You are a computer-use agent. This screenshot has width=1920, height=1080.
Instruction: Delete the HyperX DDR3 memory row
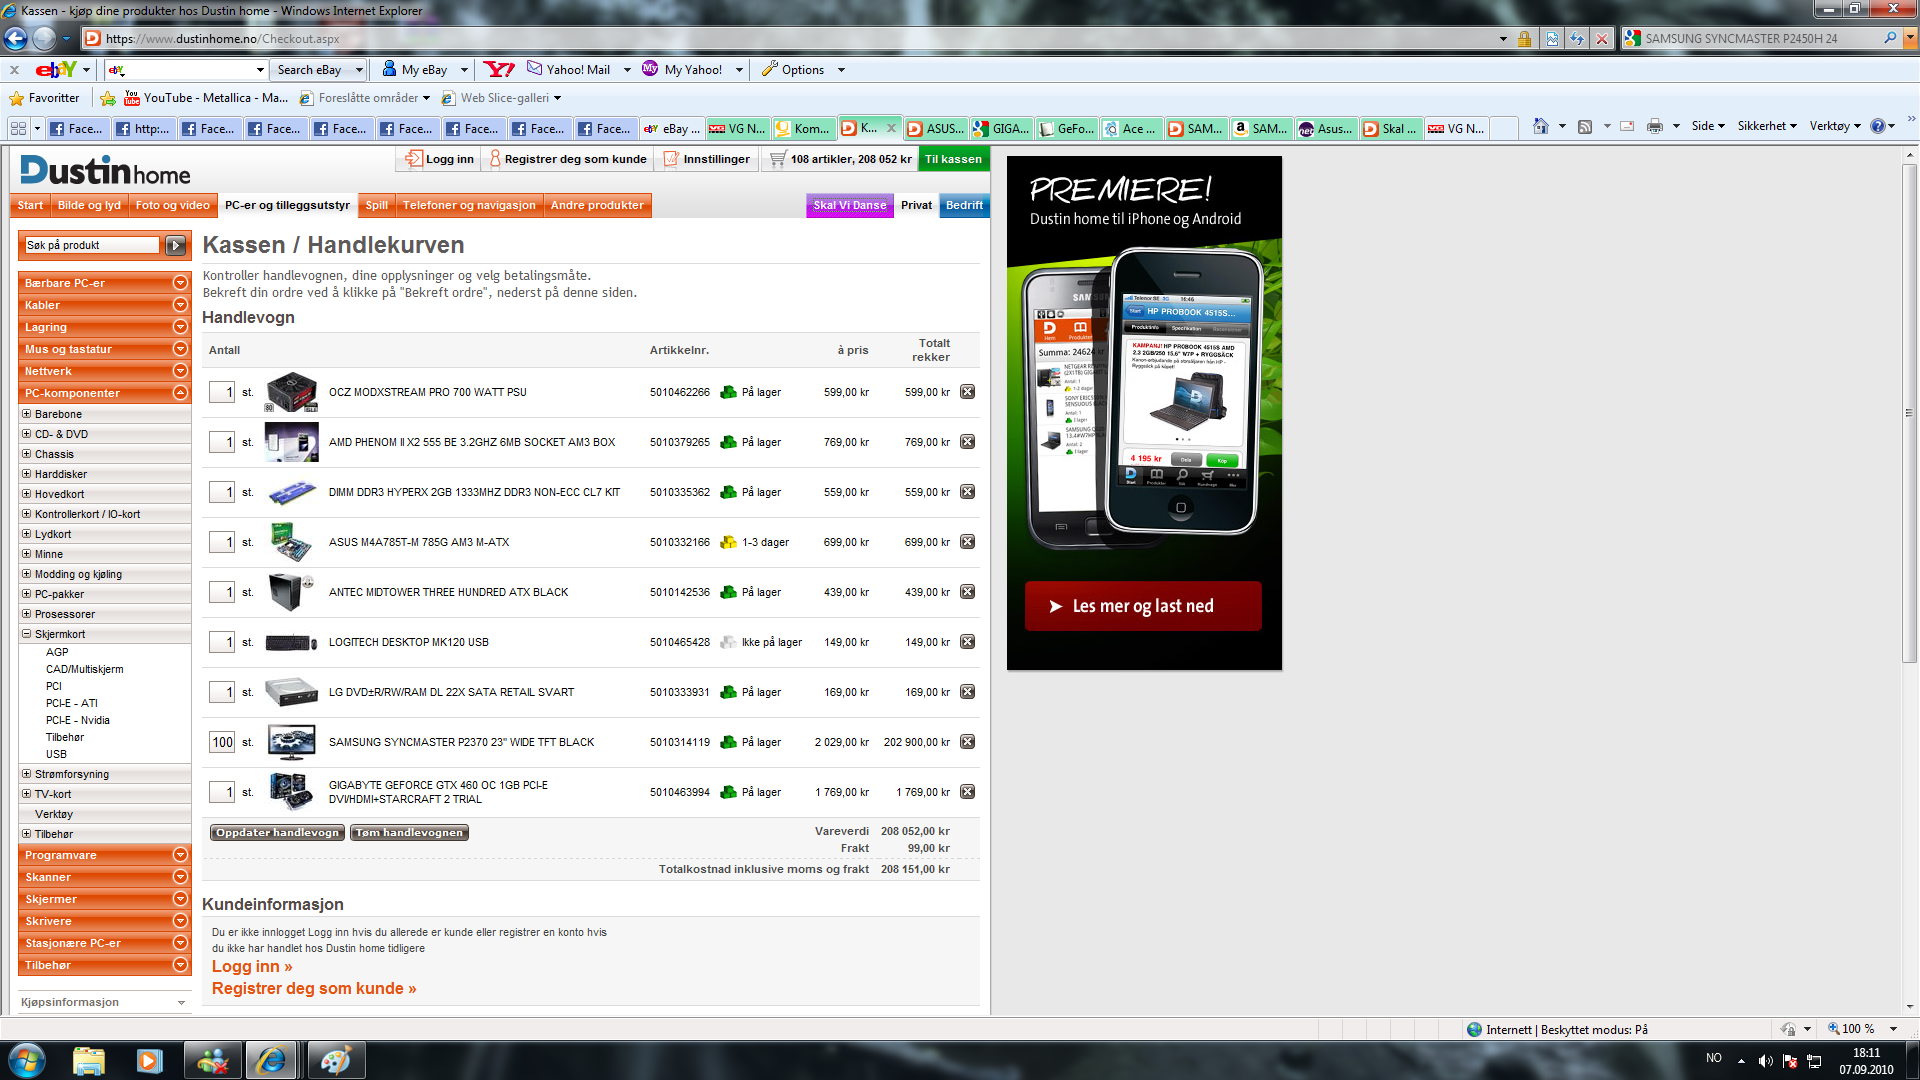click(x=967, y=492)
